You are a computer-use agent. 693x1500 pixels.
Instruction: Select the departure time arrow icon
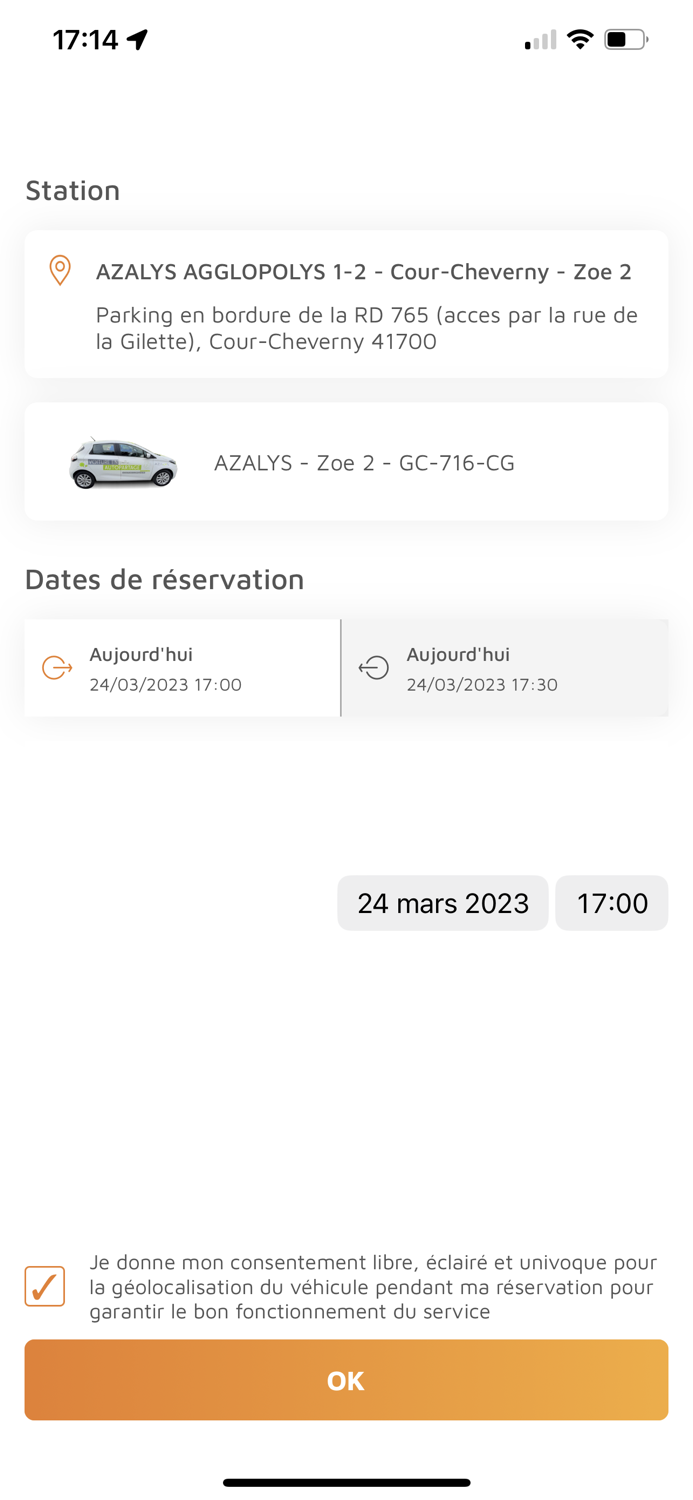click(55, 668)
